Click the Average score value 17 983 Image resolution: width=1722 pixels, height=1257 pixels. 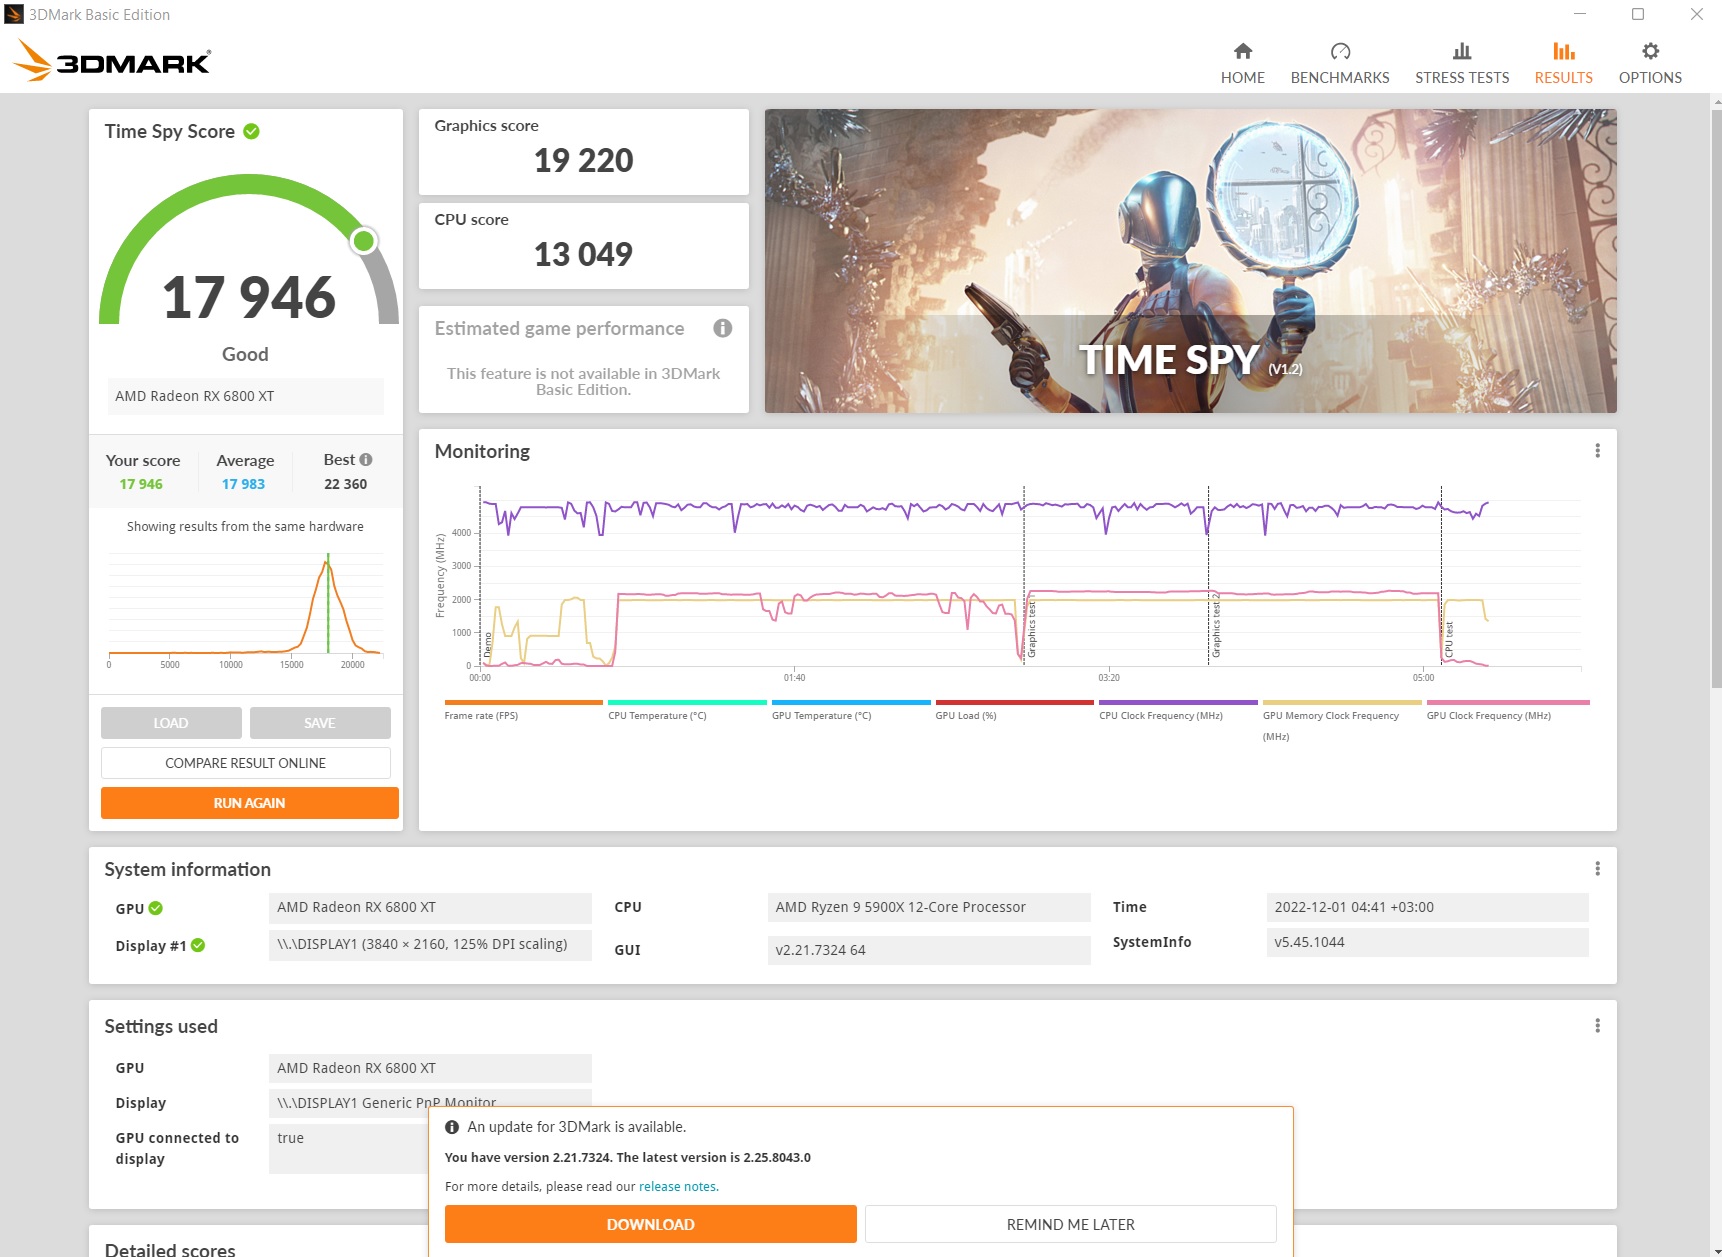(243, 484)
